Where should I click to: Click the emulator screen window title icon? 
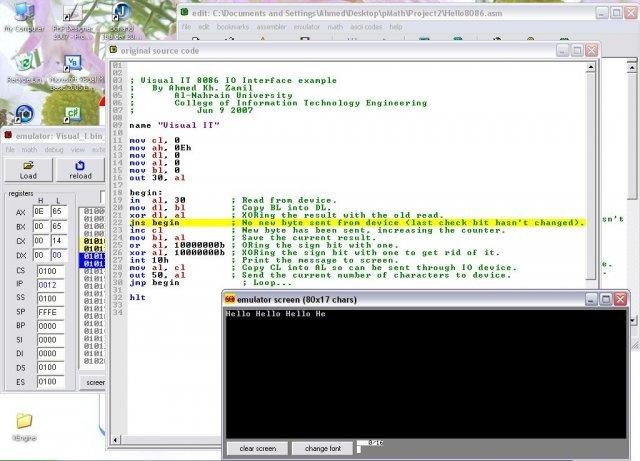[x=230, y=299]
